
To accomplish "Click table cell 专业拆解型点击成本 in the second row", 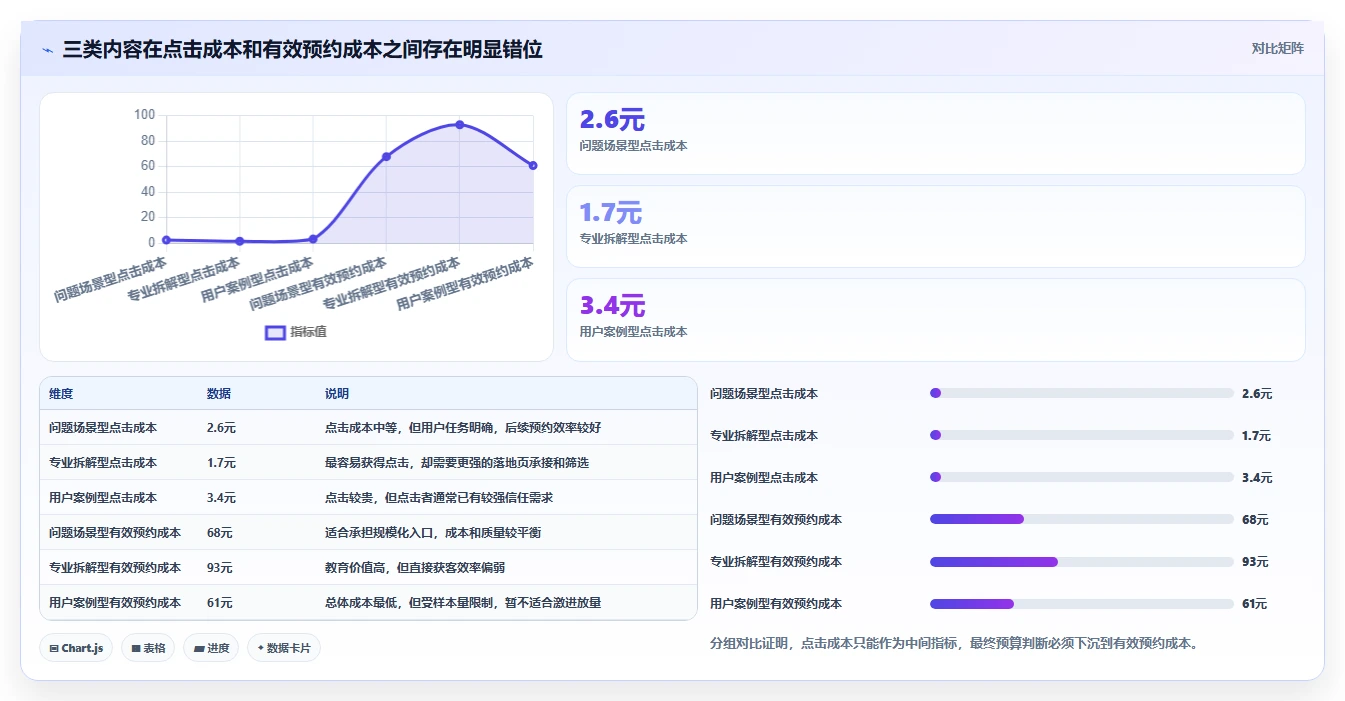I will (103, 463).
